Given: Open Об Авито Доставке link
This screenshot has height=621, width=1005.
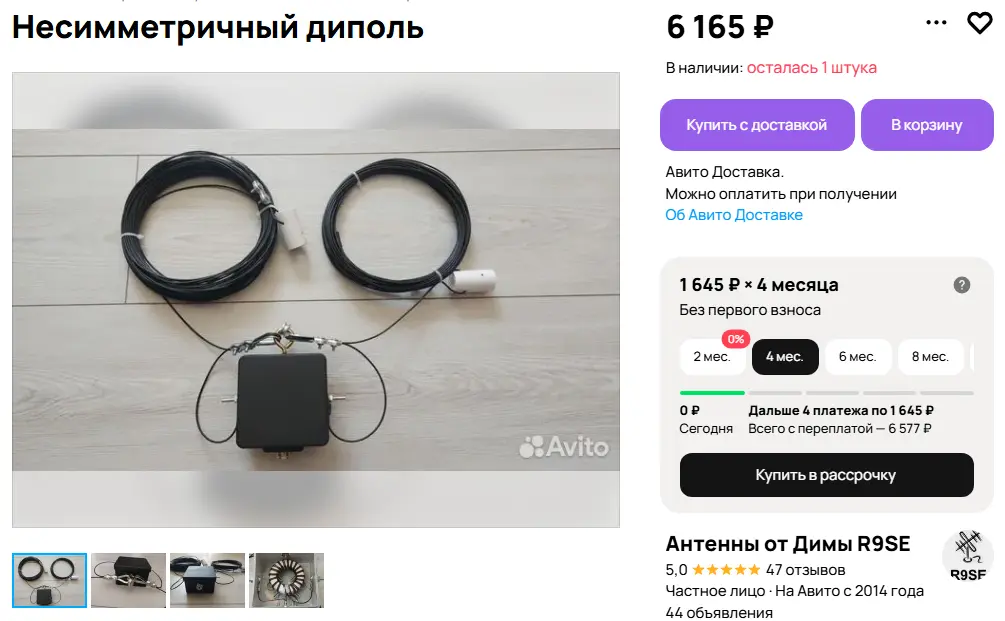Looking at the screenshot, I should click(734, 215).
